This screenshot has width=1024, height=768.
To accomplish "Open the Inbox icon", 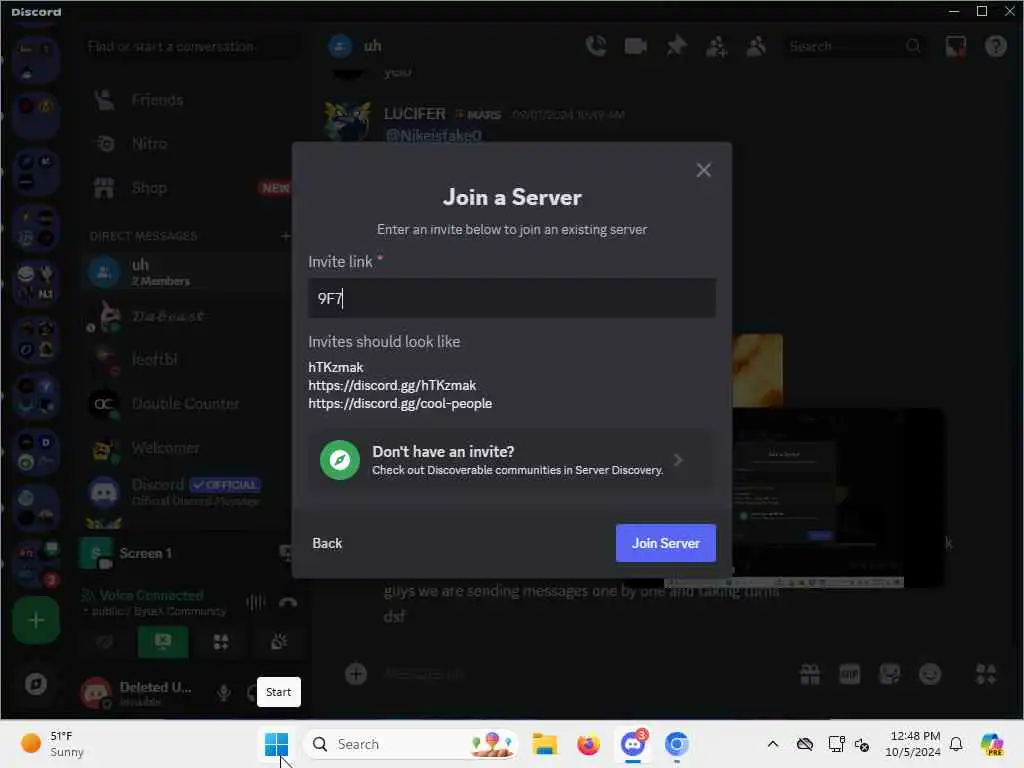I will click(x=955, y=46).
